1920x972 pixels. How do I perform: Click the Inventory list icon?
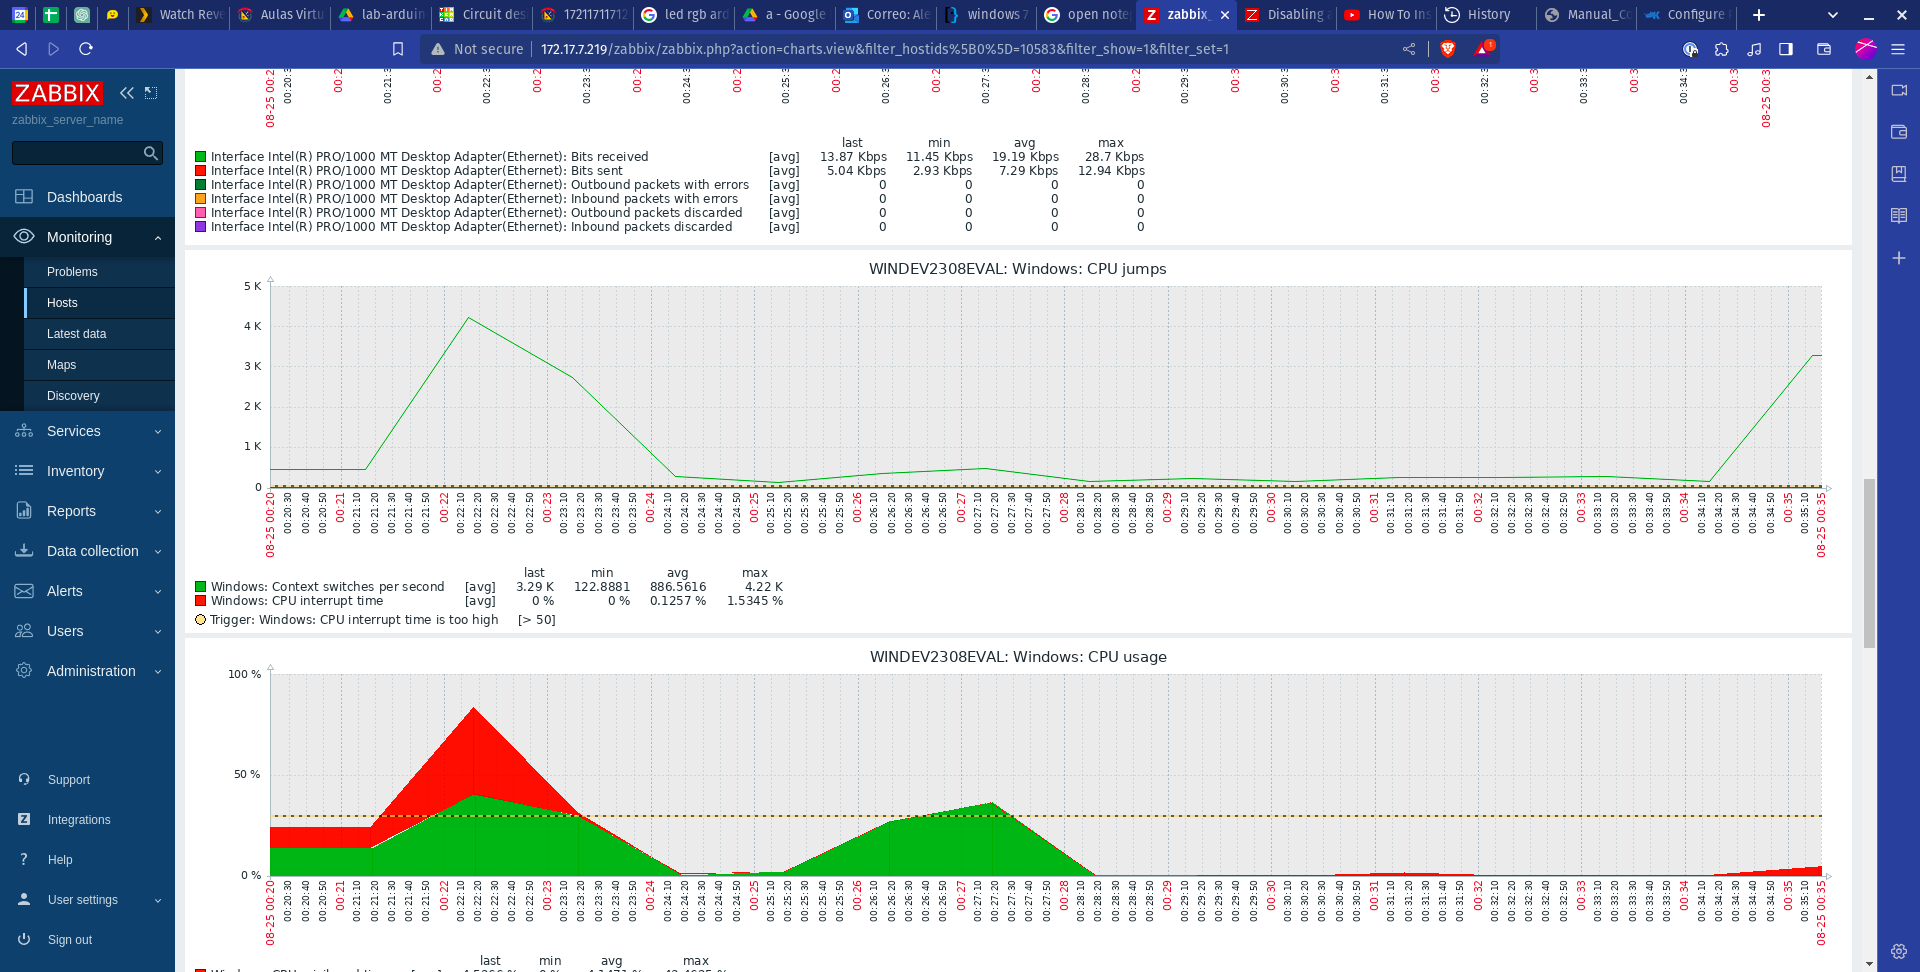click(x=24, y=471)
